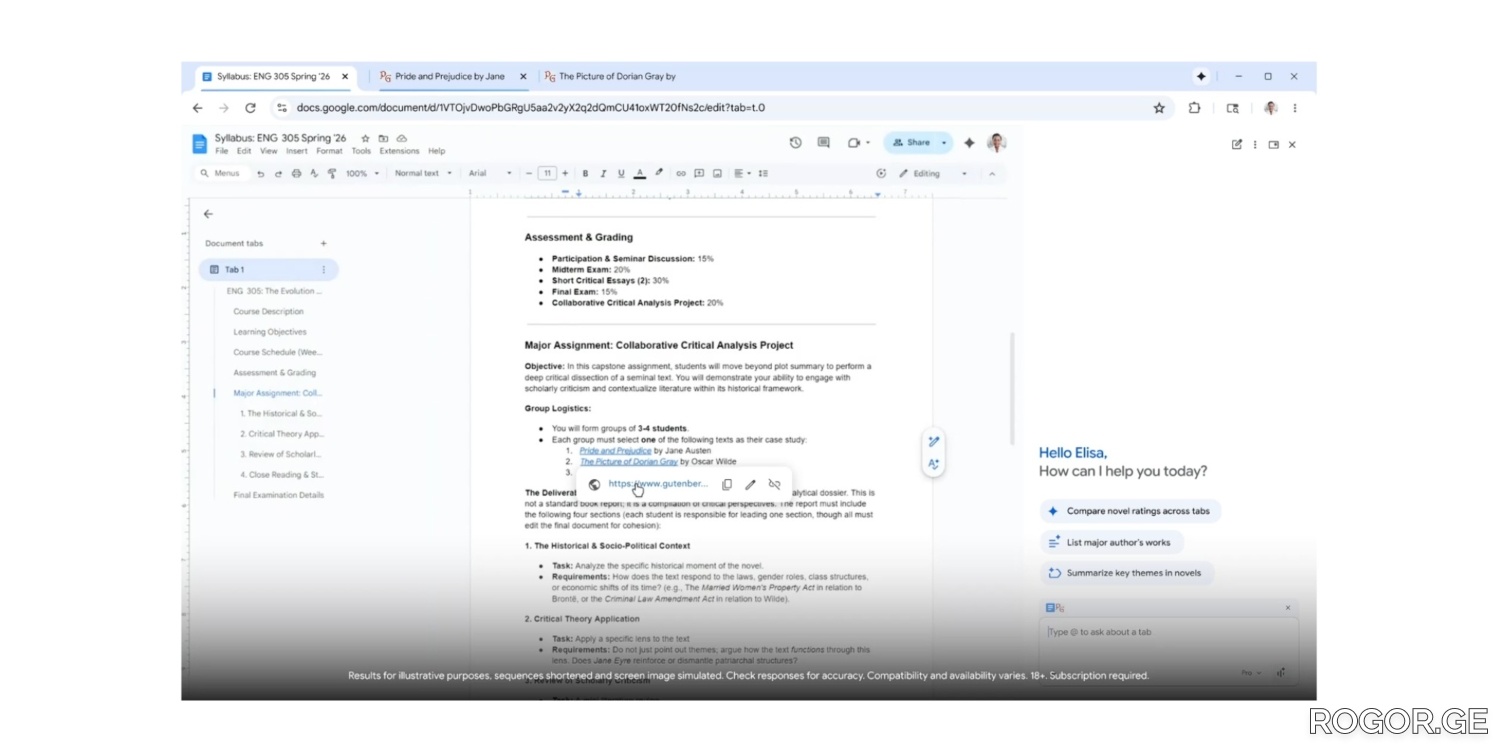
Task: Copy the link from the link popup
Action: pos(727,484)
